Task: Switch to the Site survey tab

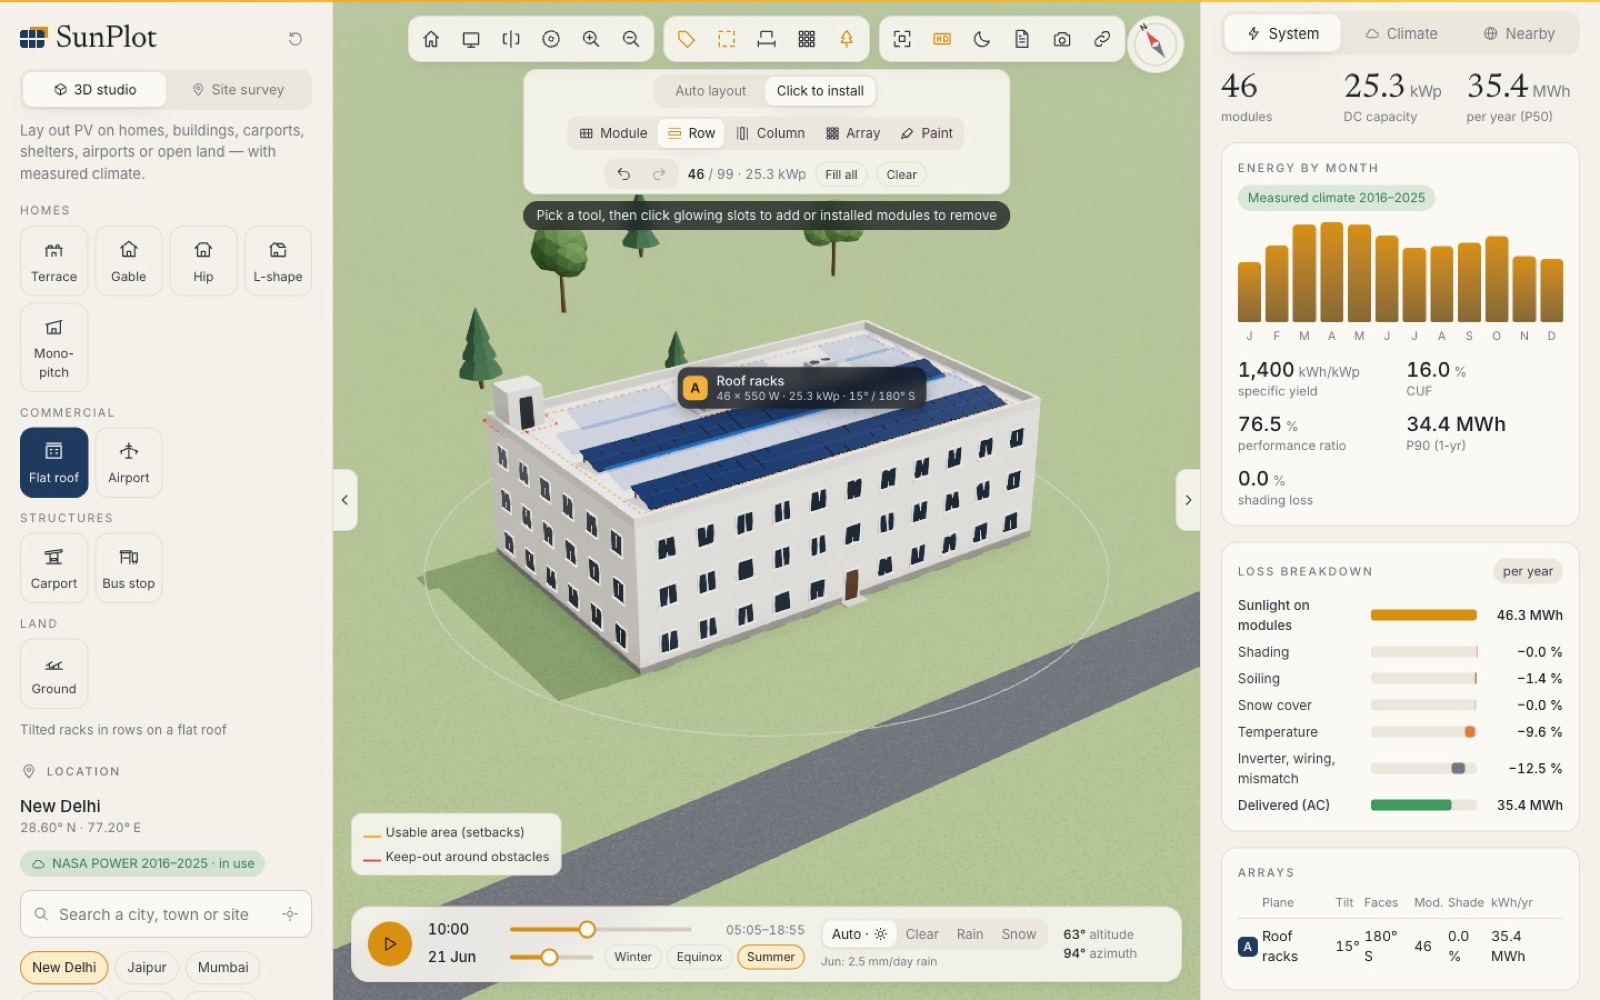Action: [238, 90]
